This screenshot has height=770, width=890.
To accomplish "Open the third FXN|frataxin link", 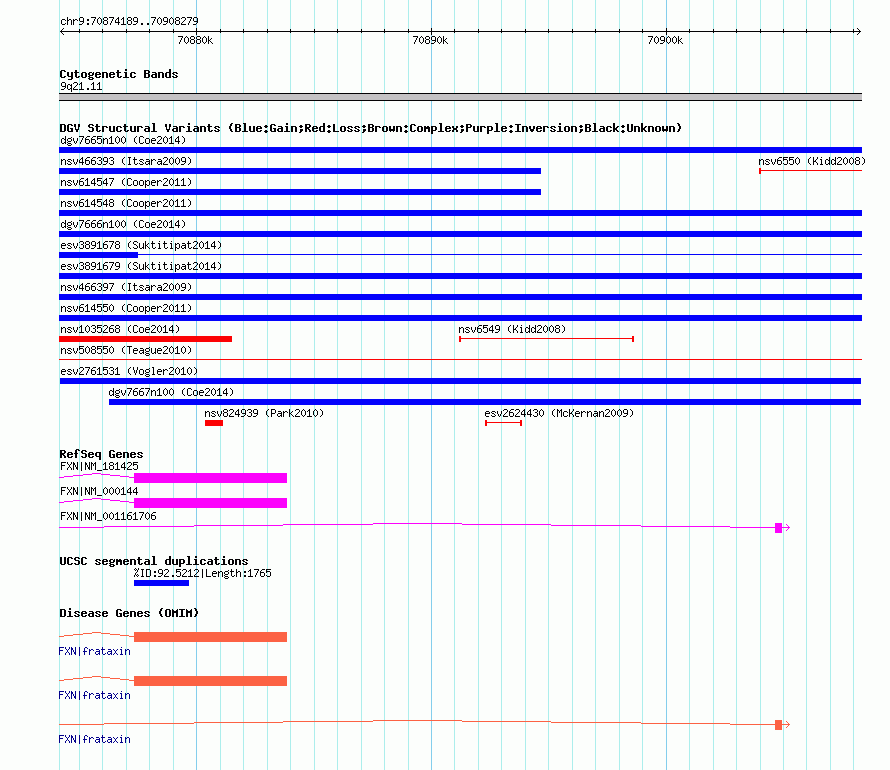I will point(94,739).
